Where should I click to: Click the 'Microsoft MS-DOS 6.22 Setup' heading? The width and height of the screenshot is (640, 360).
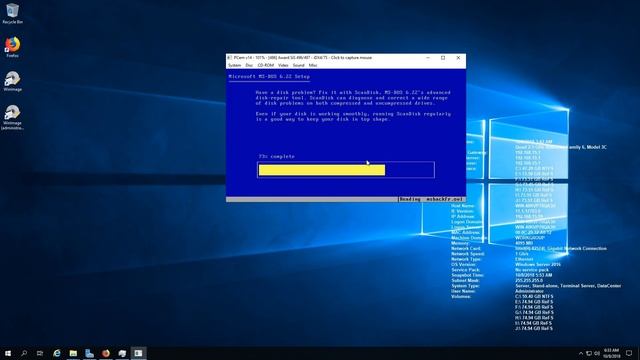click(x=269, y=76)
